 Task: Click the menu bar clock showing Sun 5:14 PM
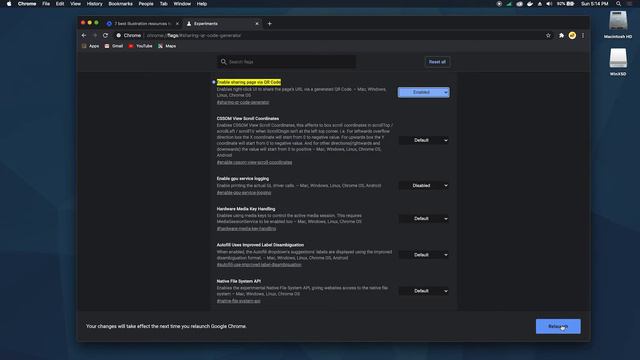[x=595, y=4]
